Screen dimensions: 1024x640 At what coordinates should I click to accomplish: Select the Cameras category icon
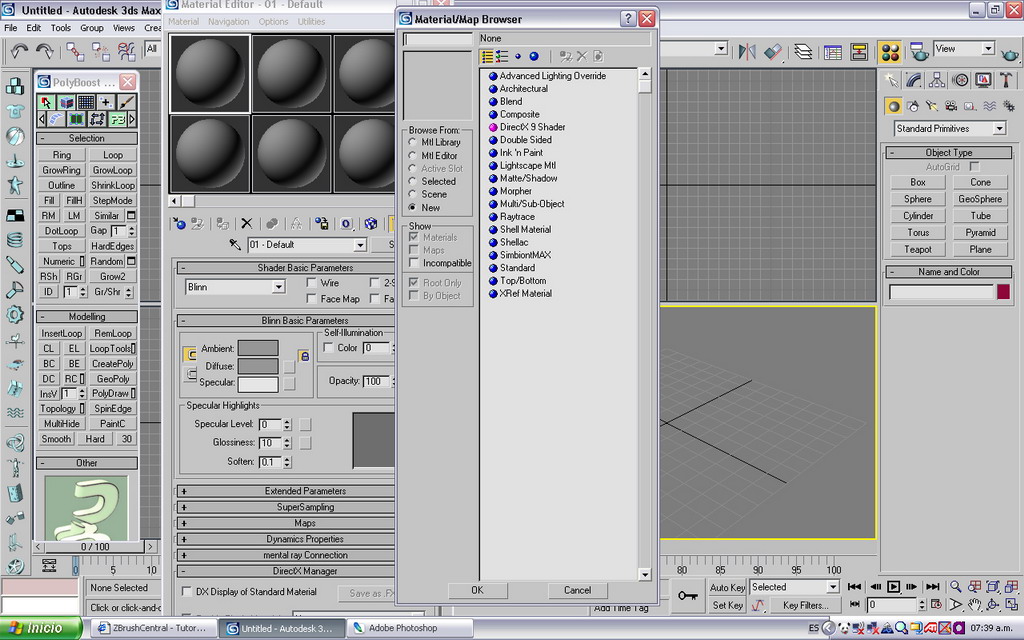click(952, 106)
